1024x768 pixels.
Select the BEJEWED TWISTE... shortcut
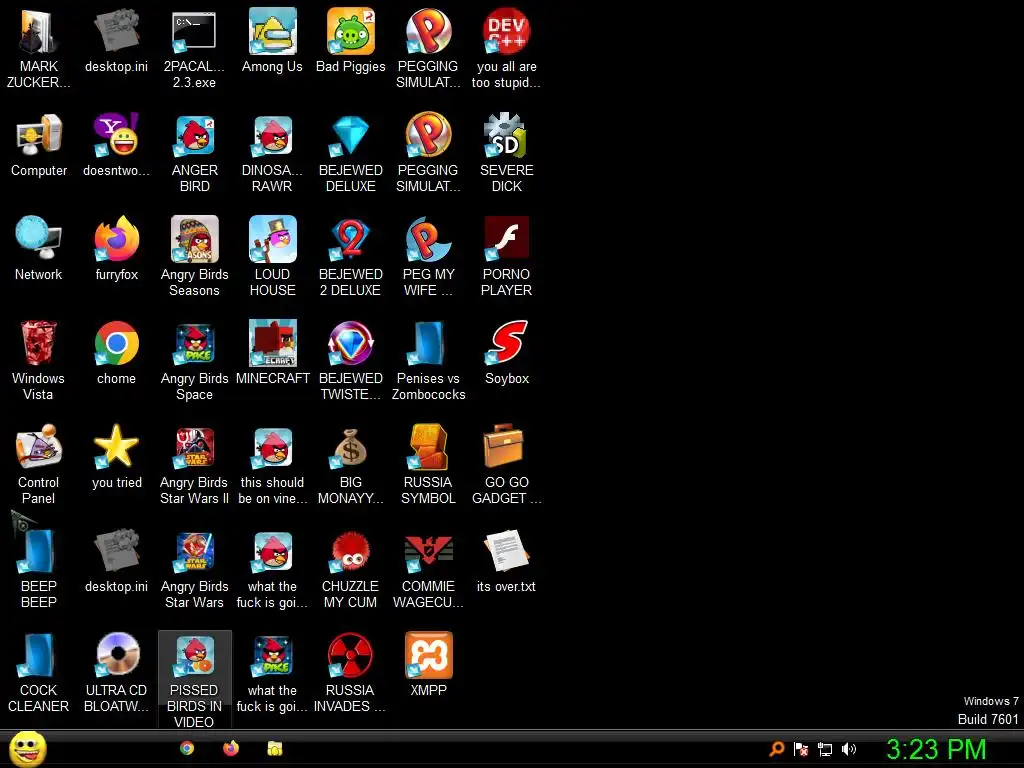coord(351,360)
